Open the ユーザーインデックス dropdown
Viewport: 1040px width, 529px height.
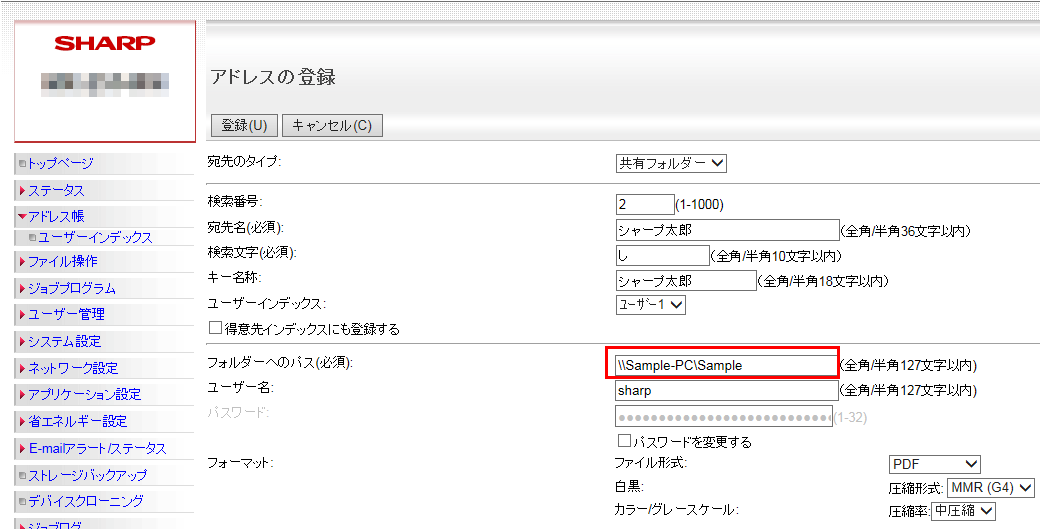pyautogui.click(x=650, y=305)
